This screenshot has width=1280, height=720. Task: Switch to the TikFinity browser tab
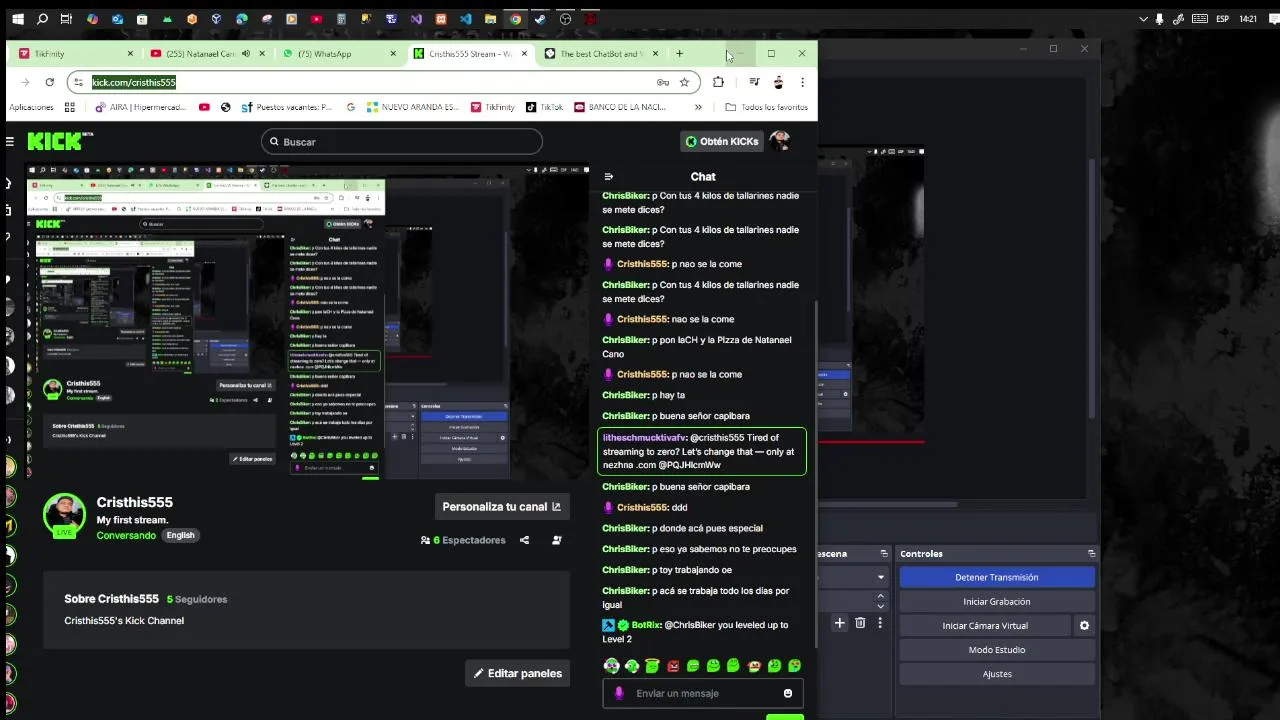pyautogui.click(x=76, y=54)
